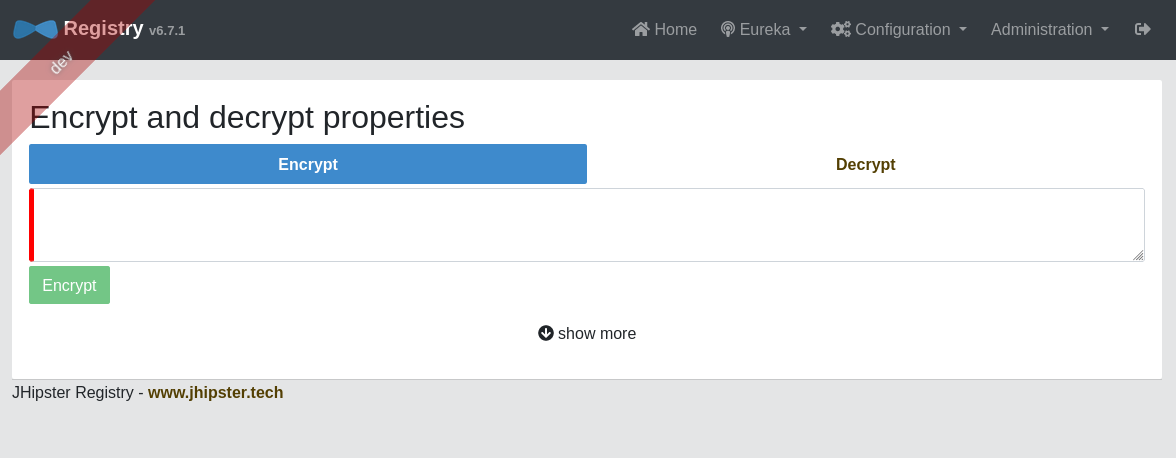Click the down-arrow circle icon beside show more
Viewport: 1176px width, 458px height.
[546, 333]
